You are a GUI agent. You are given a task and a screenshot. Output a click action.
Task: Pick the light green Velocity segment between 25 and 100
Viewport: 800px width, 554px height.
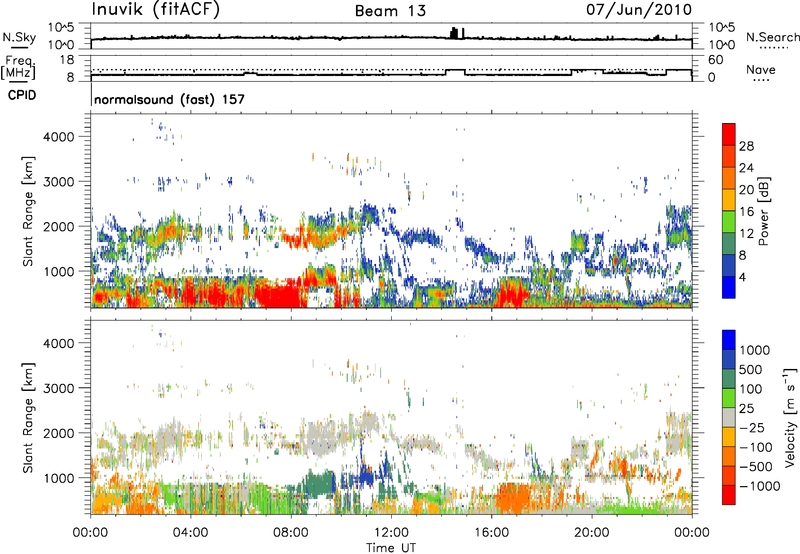pos(729,398)
